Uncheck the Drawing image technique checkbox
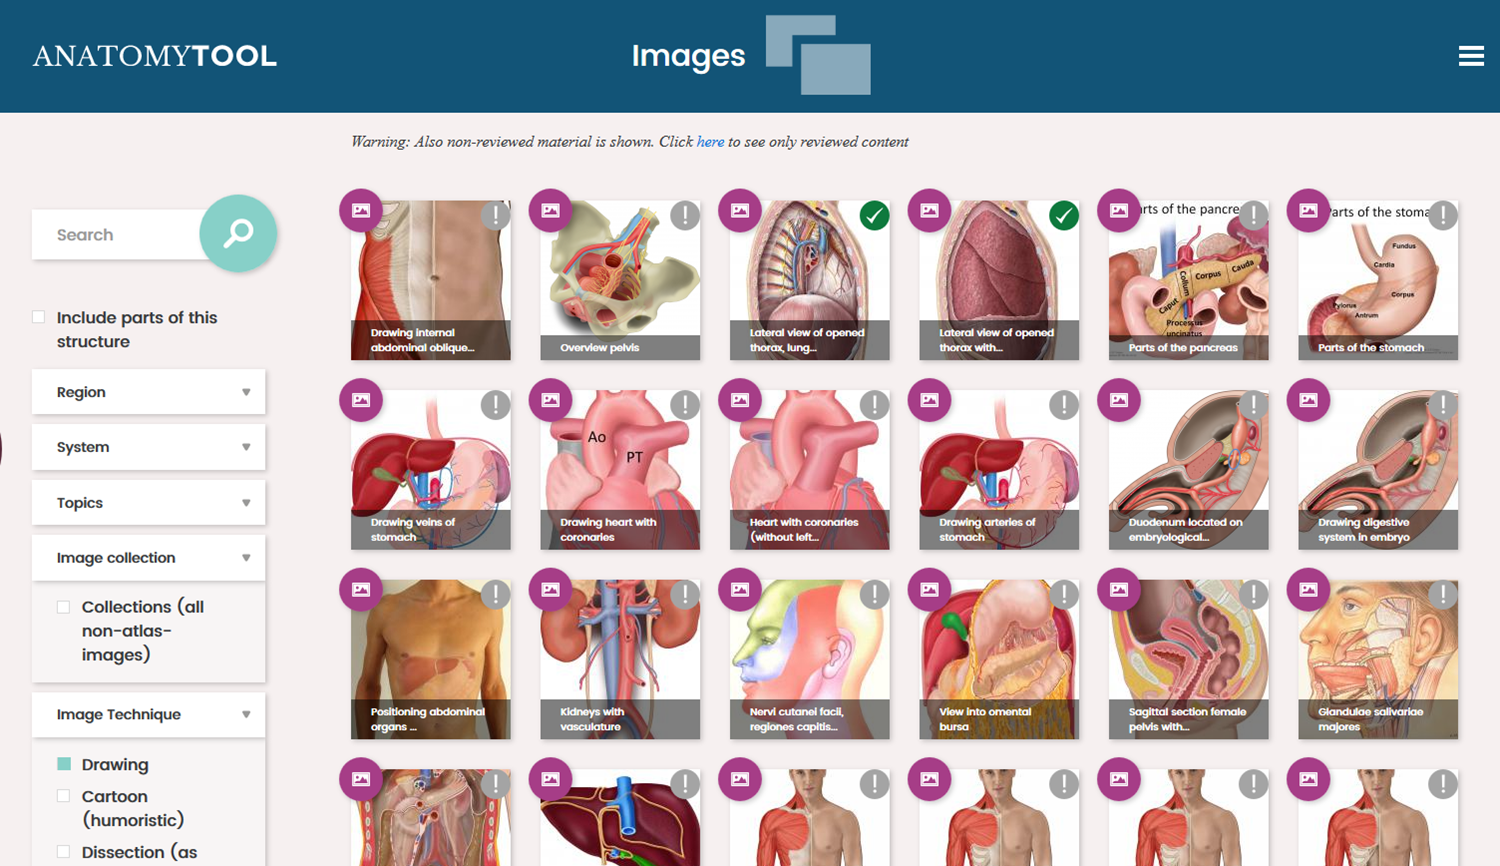The image size is (1500, 866). pyautogui.click(x=64, y=764)
